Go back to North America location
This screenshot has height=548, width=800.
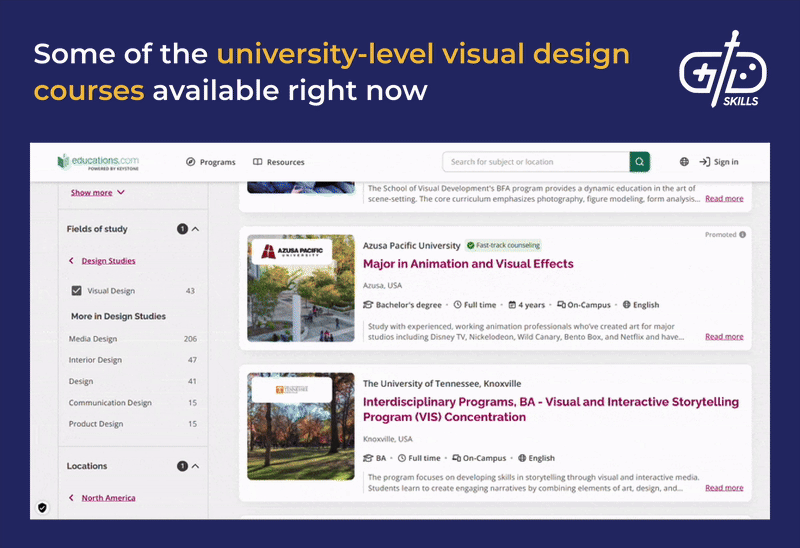pyautogui.click(x=108, y=498)
